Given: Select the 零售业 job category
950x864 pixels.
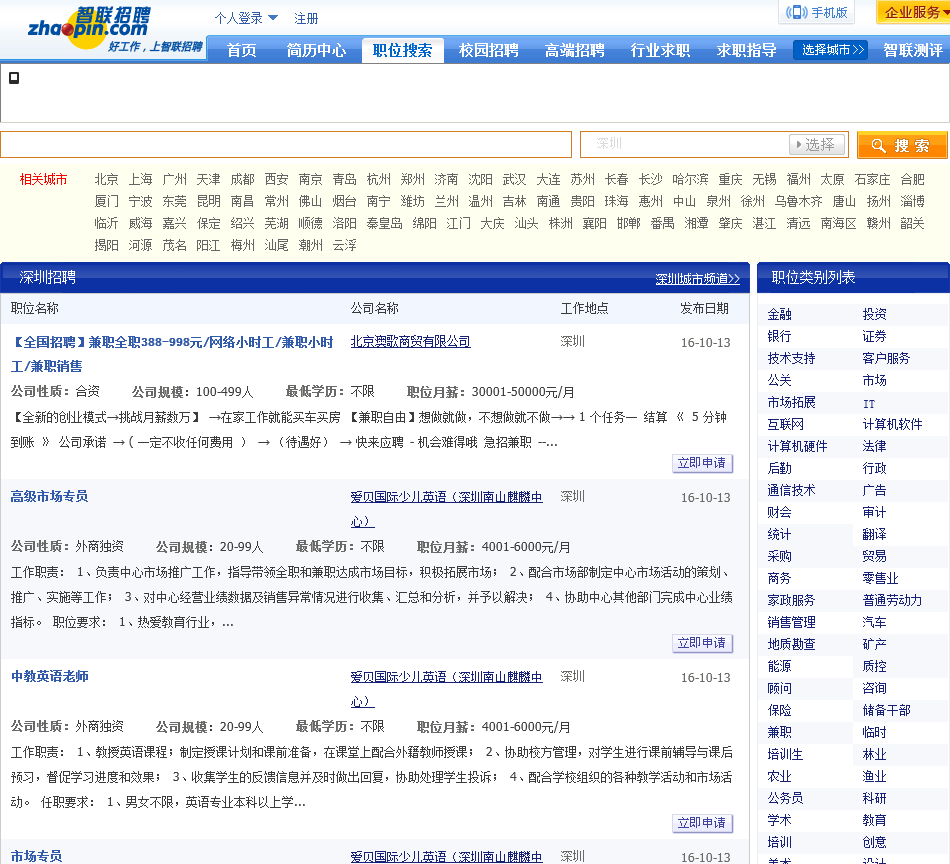Looking at the screenshot, I should point(880,578).
